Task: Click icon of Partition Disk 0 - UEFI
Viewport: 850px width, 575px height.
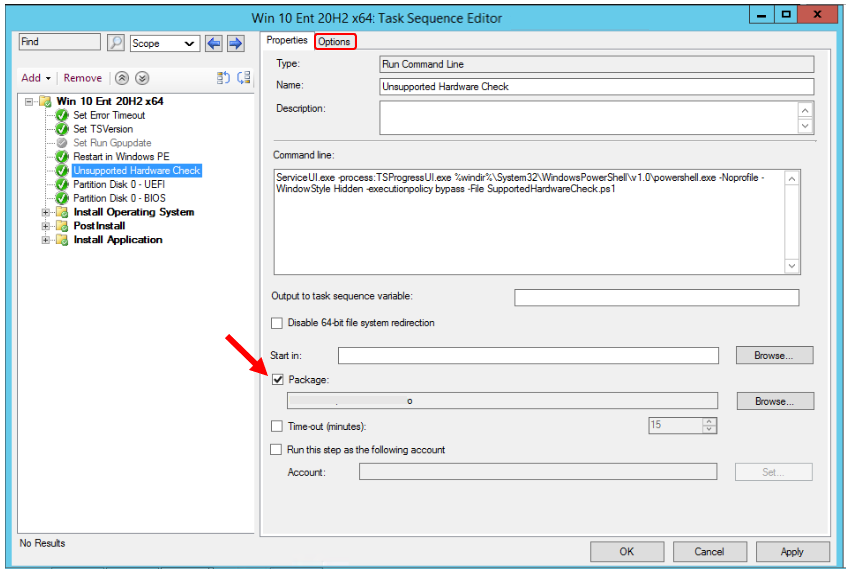Action: 62,184
